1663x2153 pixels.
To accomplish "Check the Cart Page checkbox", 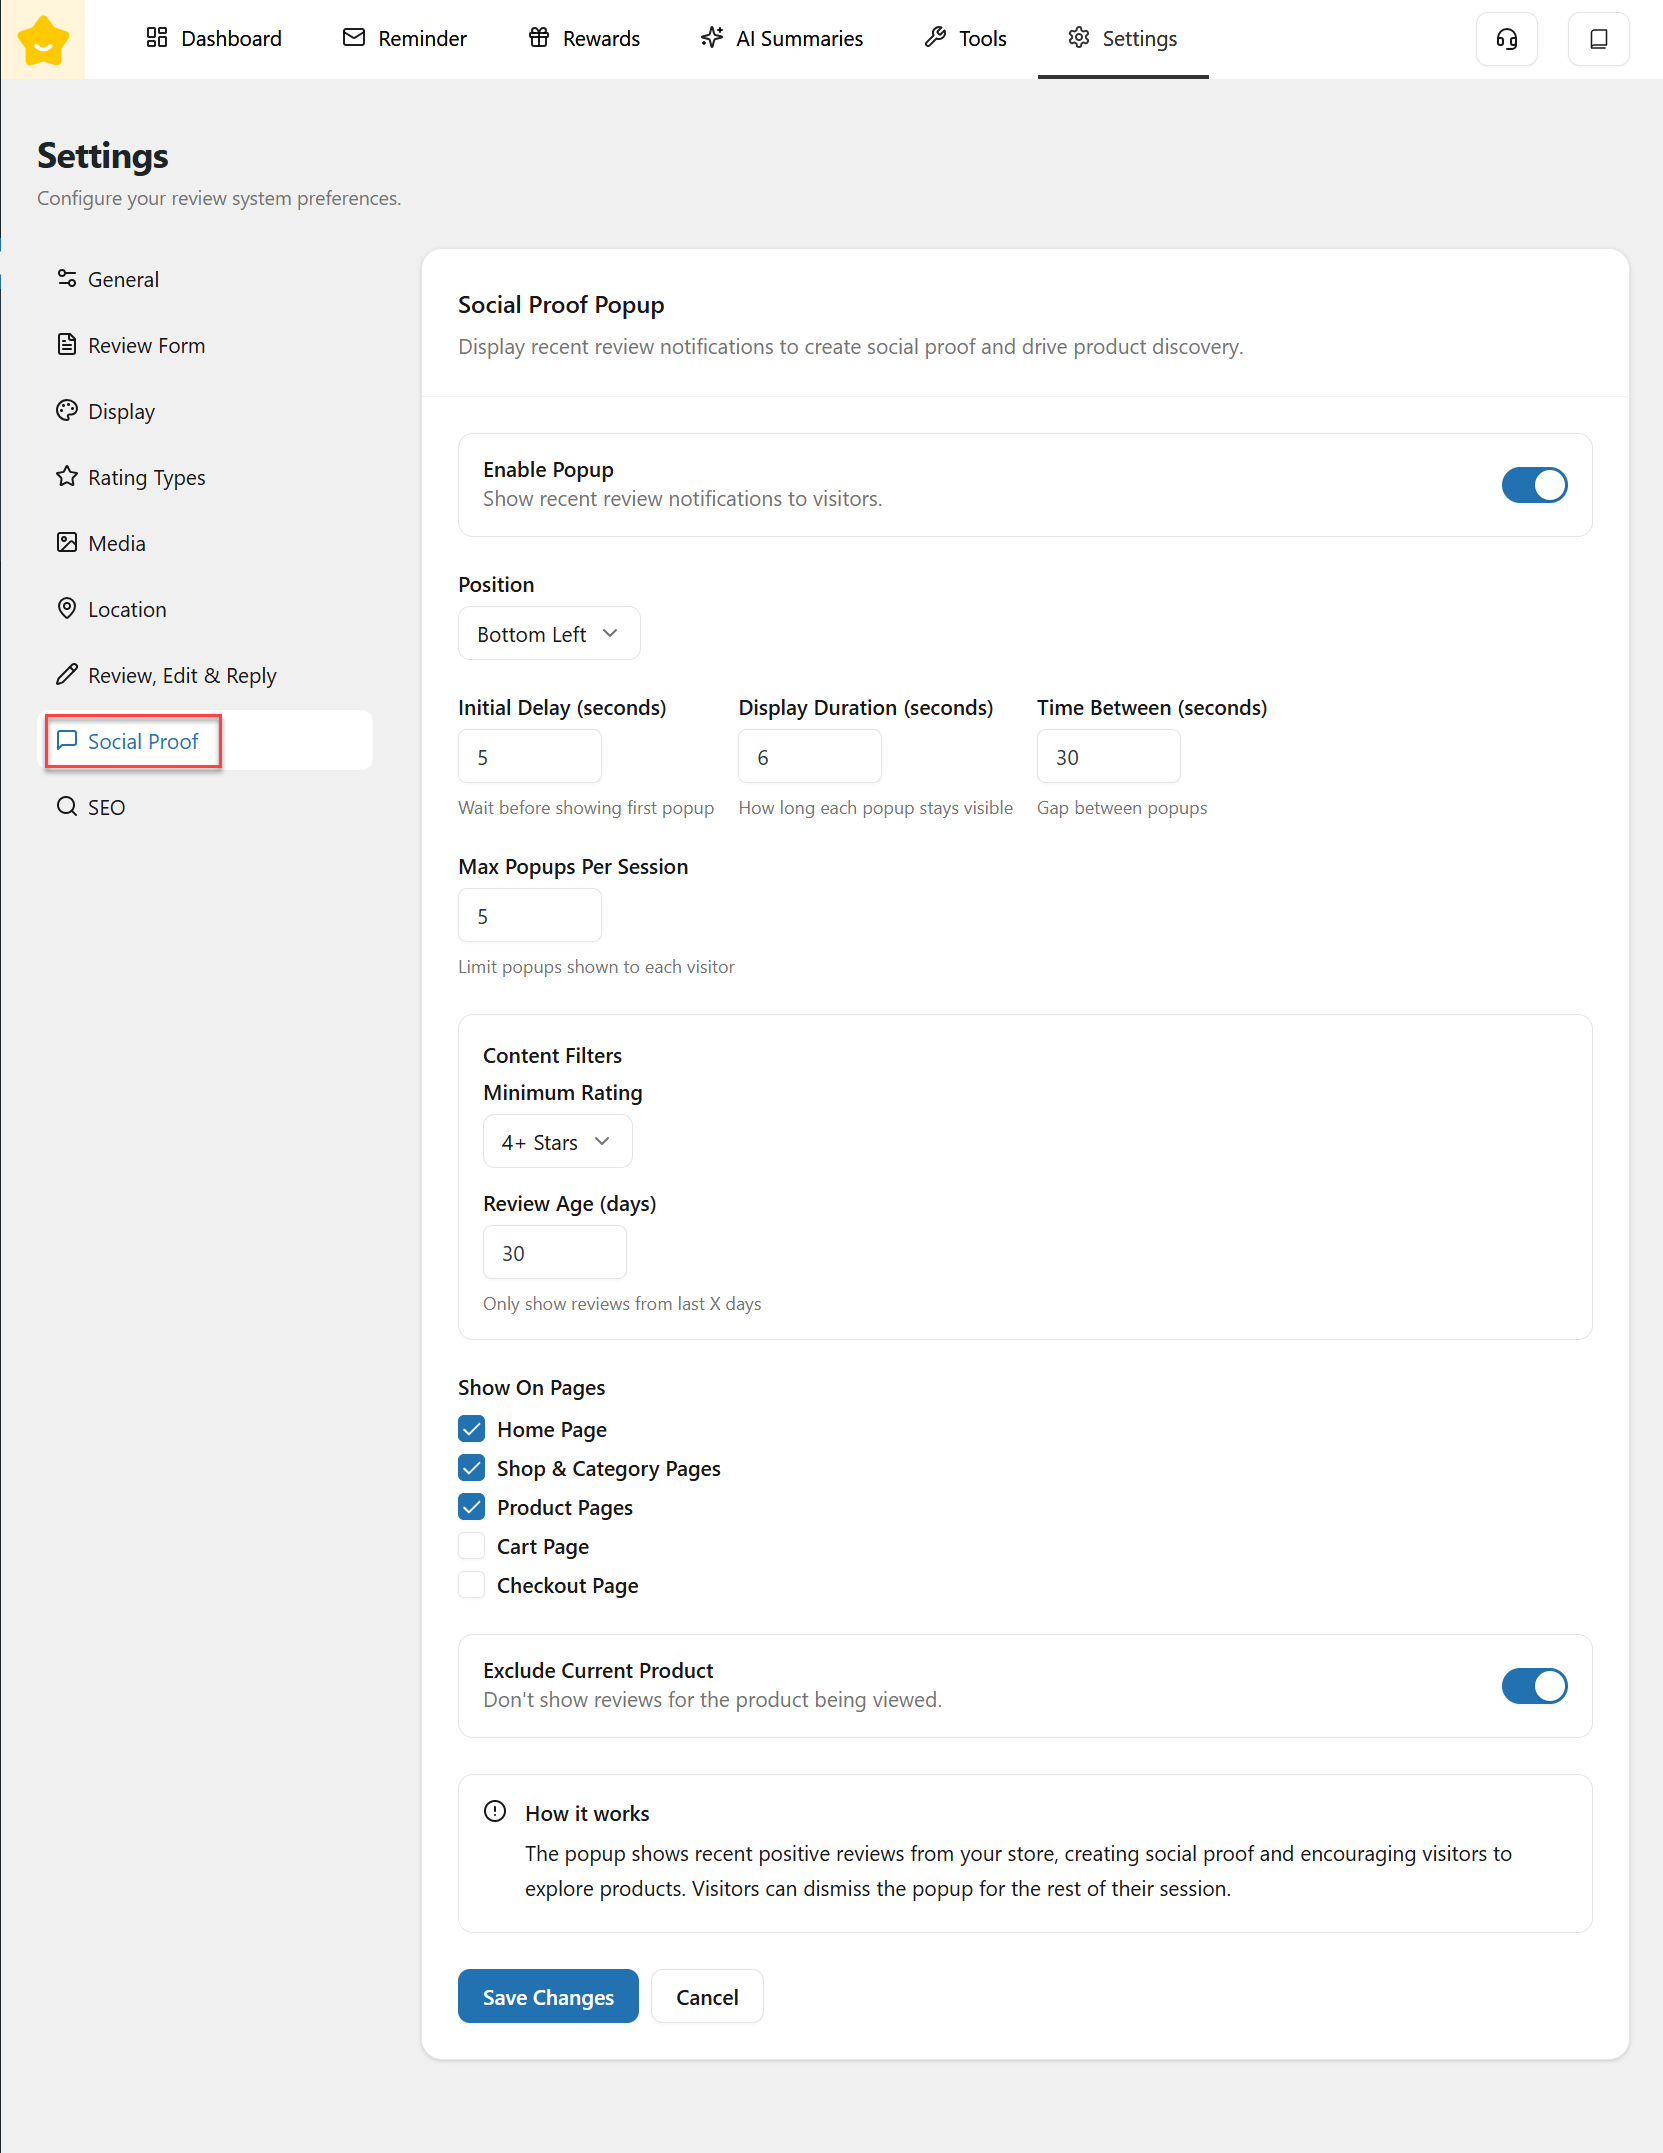I will 472,1546.
